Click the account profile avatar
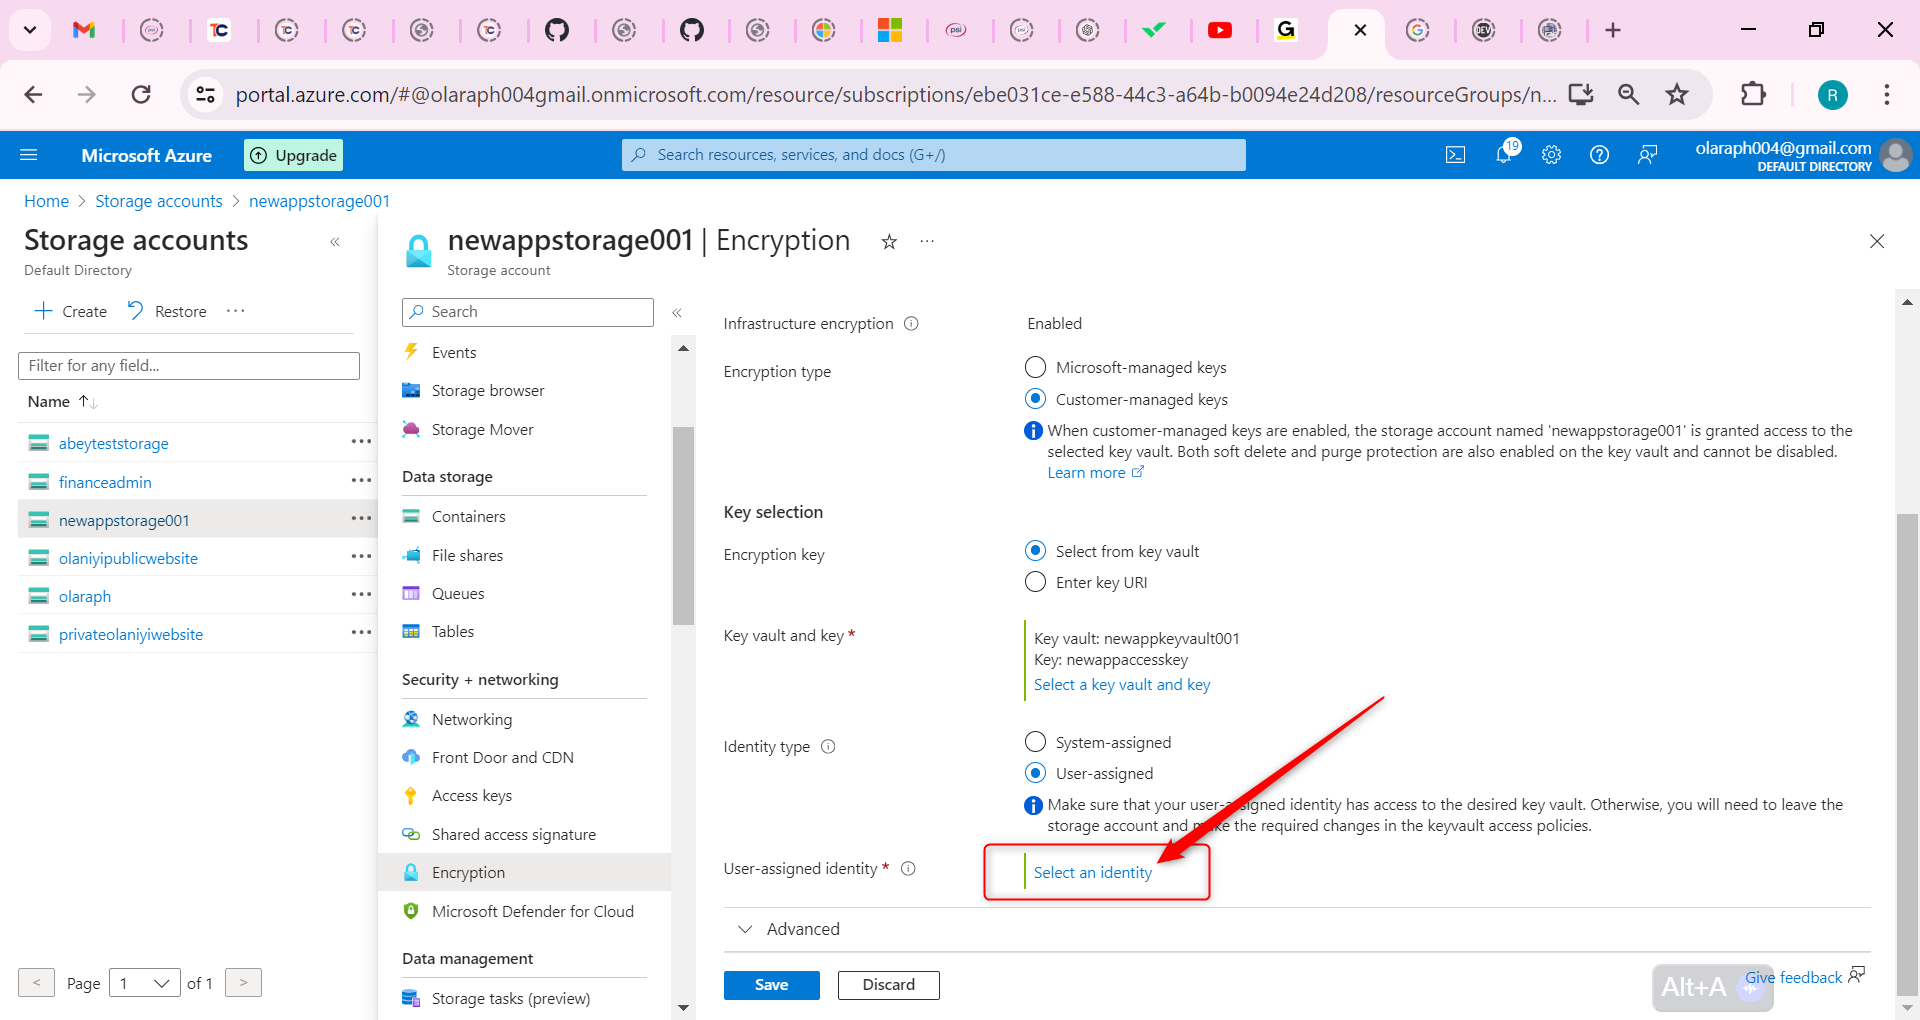 (x=1895, y=155)
